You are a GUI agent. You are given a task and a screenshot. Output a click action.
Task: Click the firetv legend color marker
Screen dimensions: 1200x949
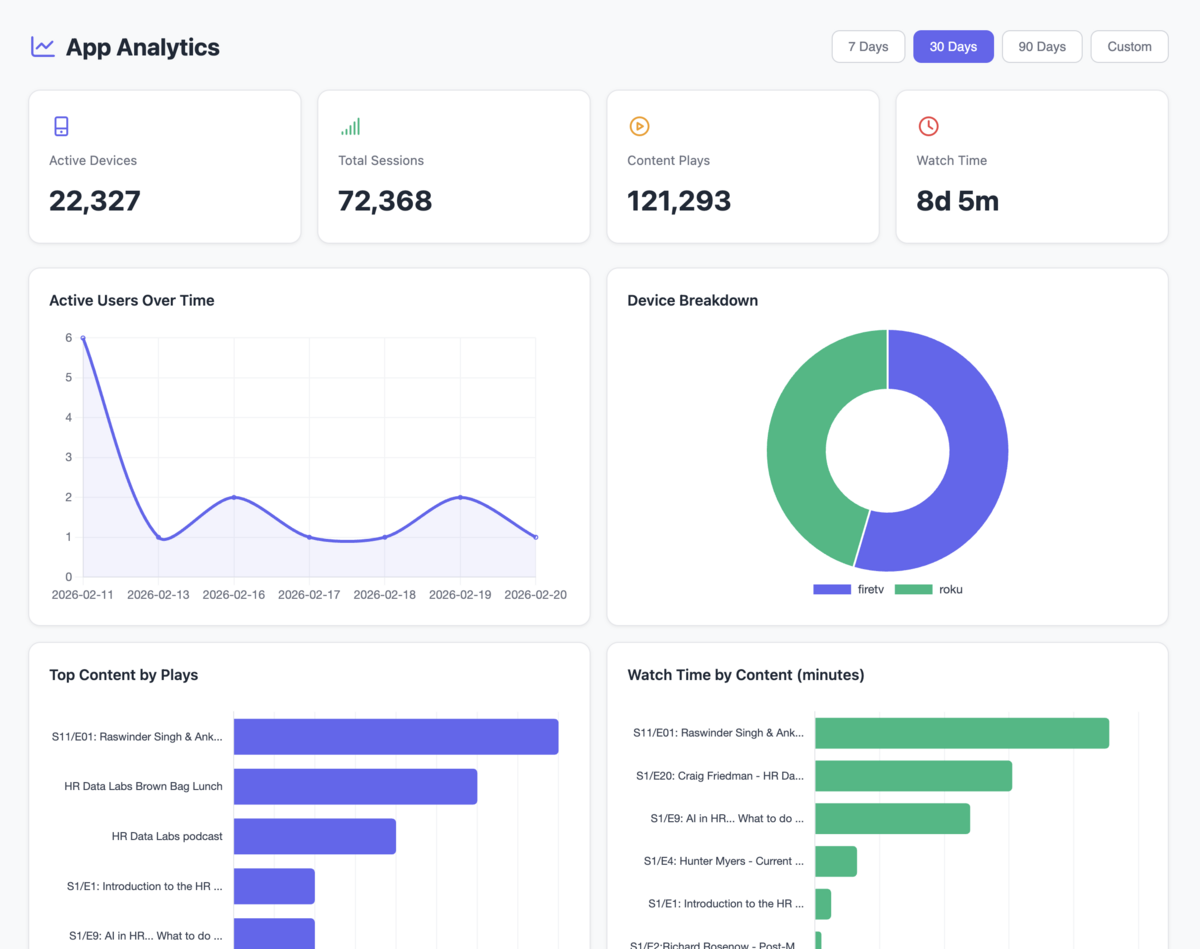831,589
